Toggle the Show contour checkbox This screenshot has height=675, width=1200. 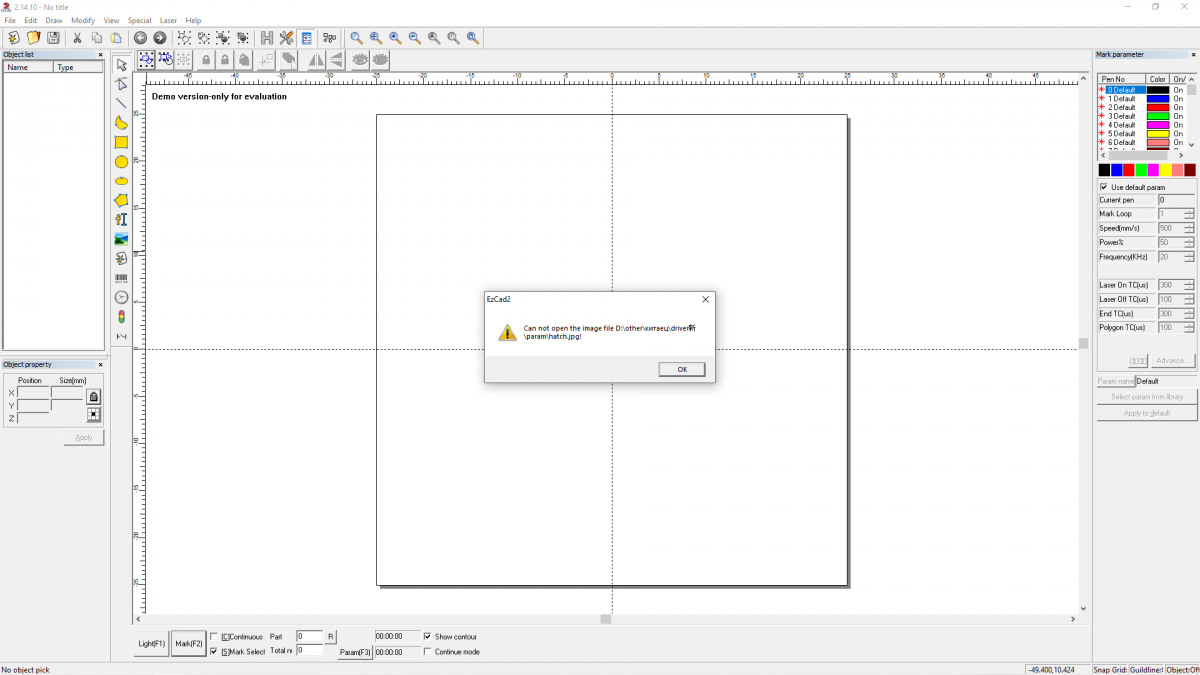click(x=428, y=636)
